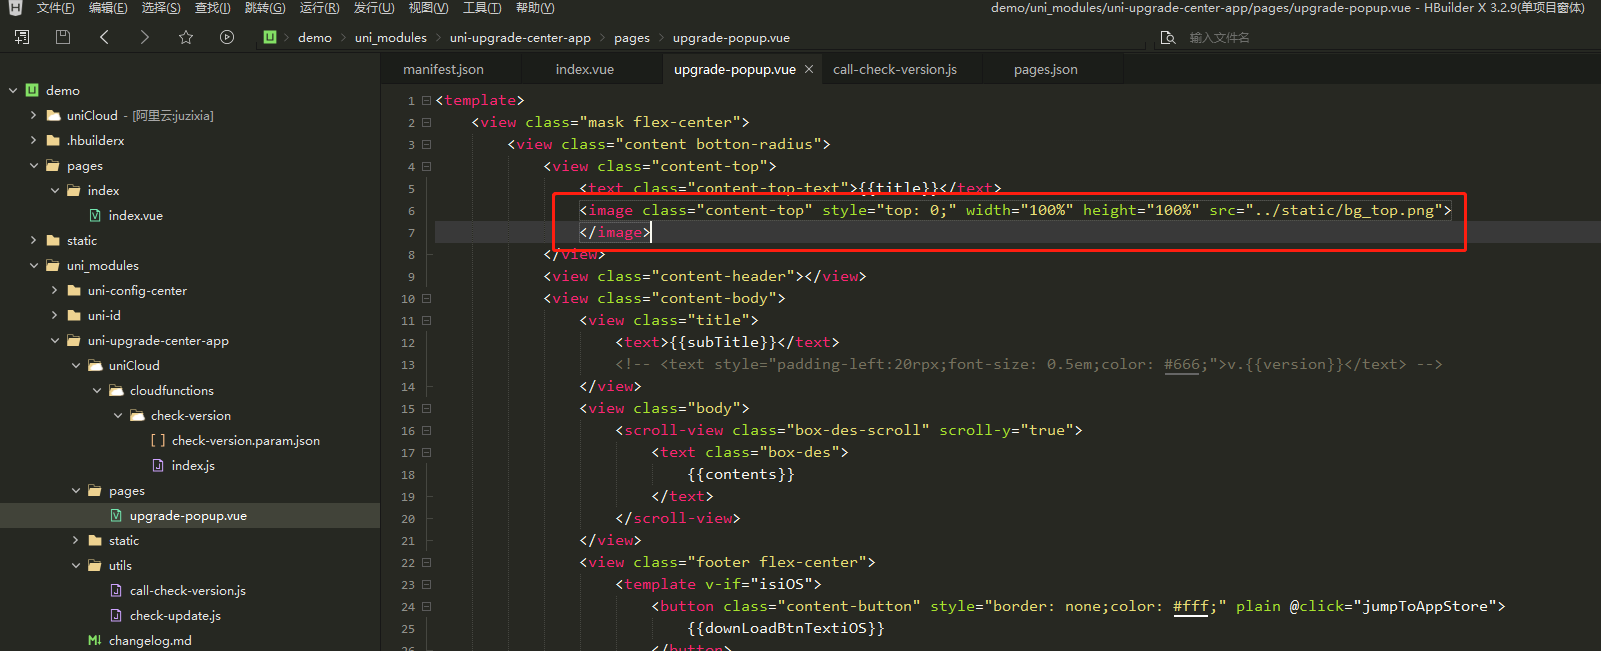
Task: Click the new file toolbar icon
Action: coord(22,37)
